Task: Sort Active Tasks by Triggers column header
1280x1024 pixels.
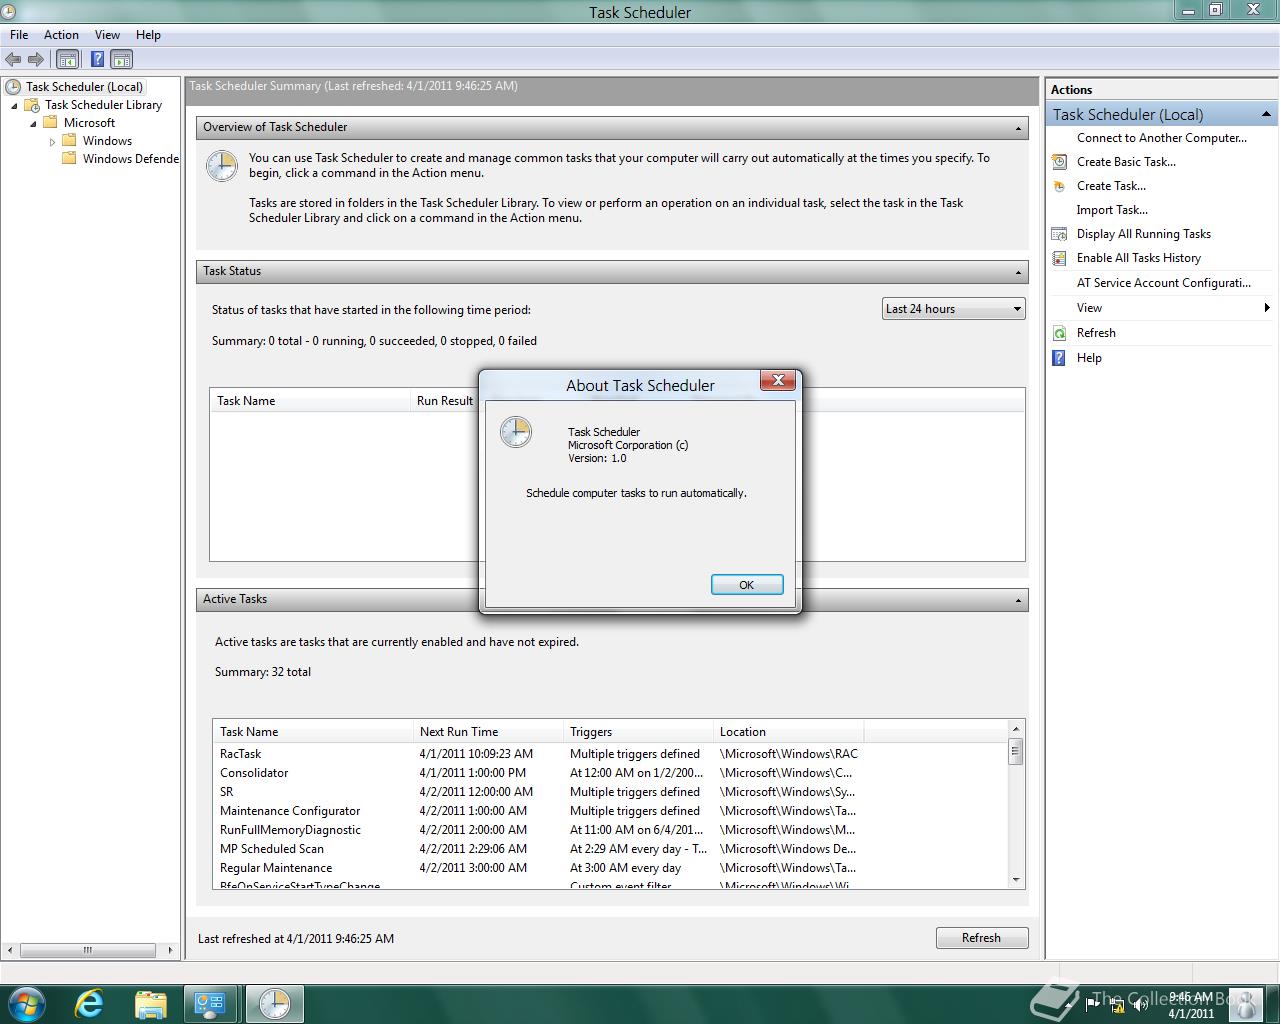Action: click(x=638, y=732)
